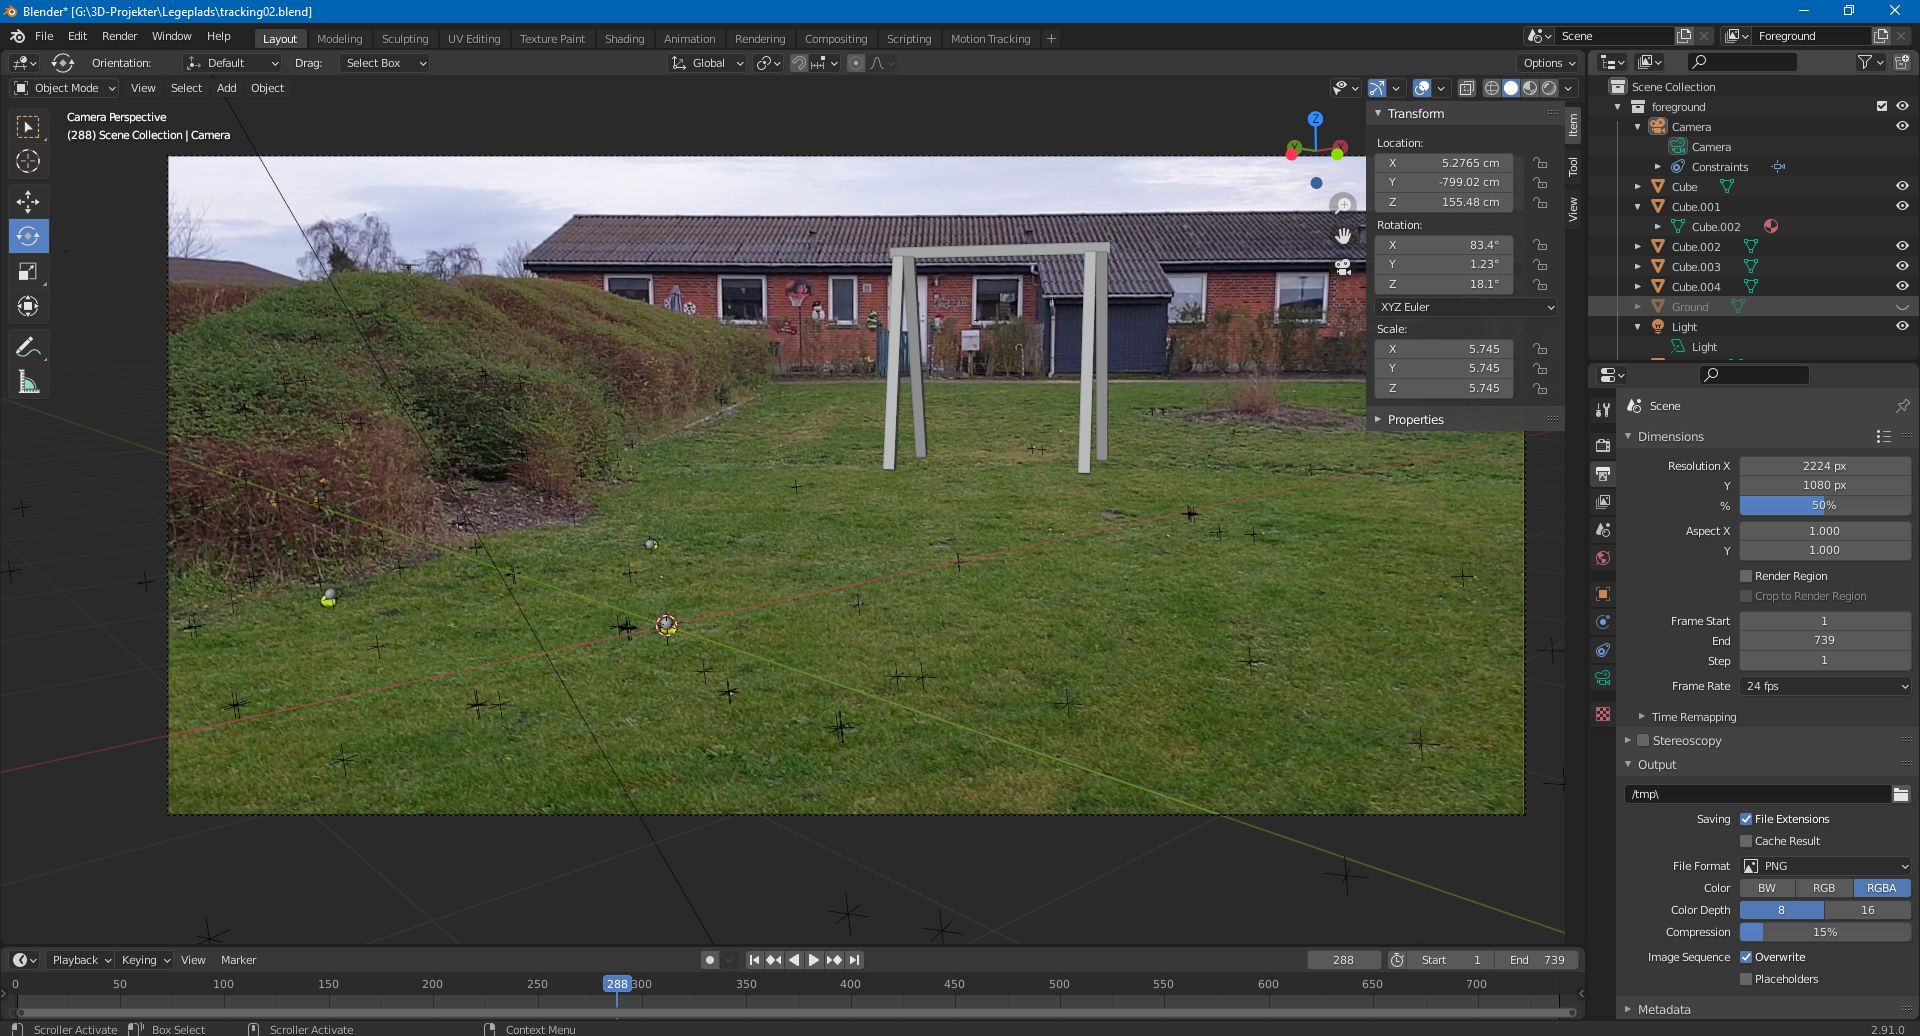Open the Tool properties tab icon
This screenshot has height=1036, width=1920.
click(1603, 410)
